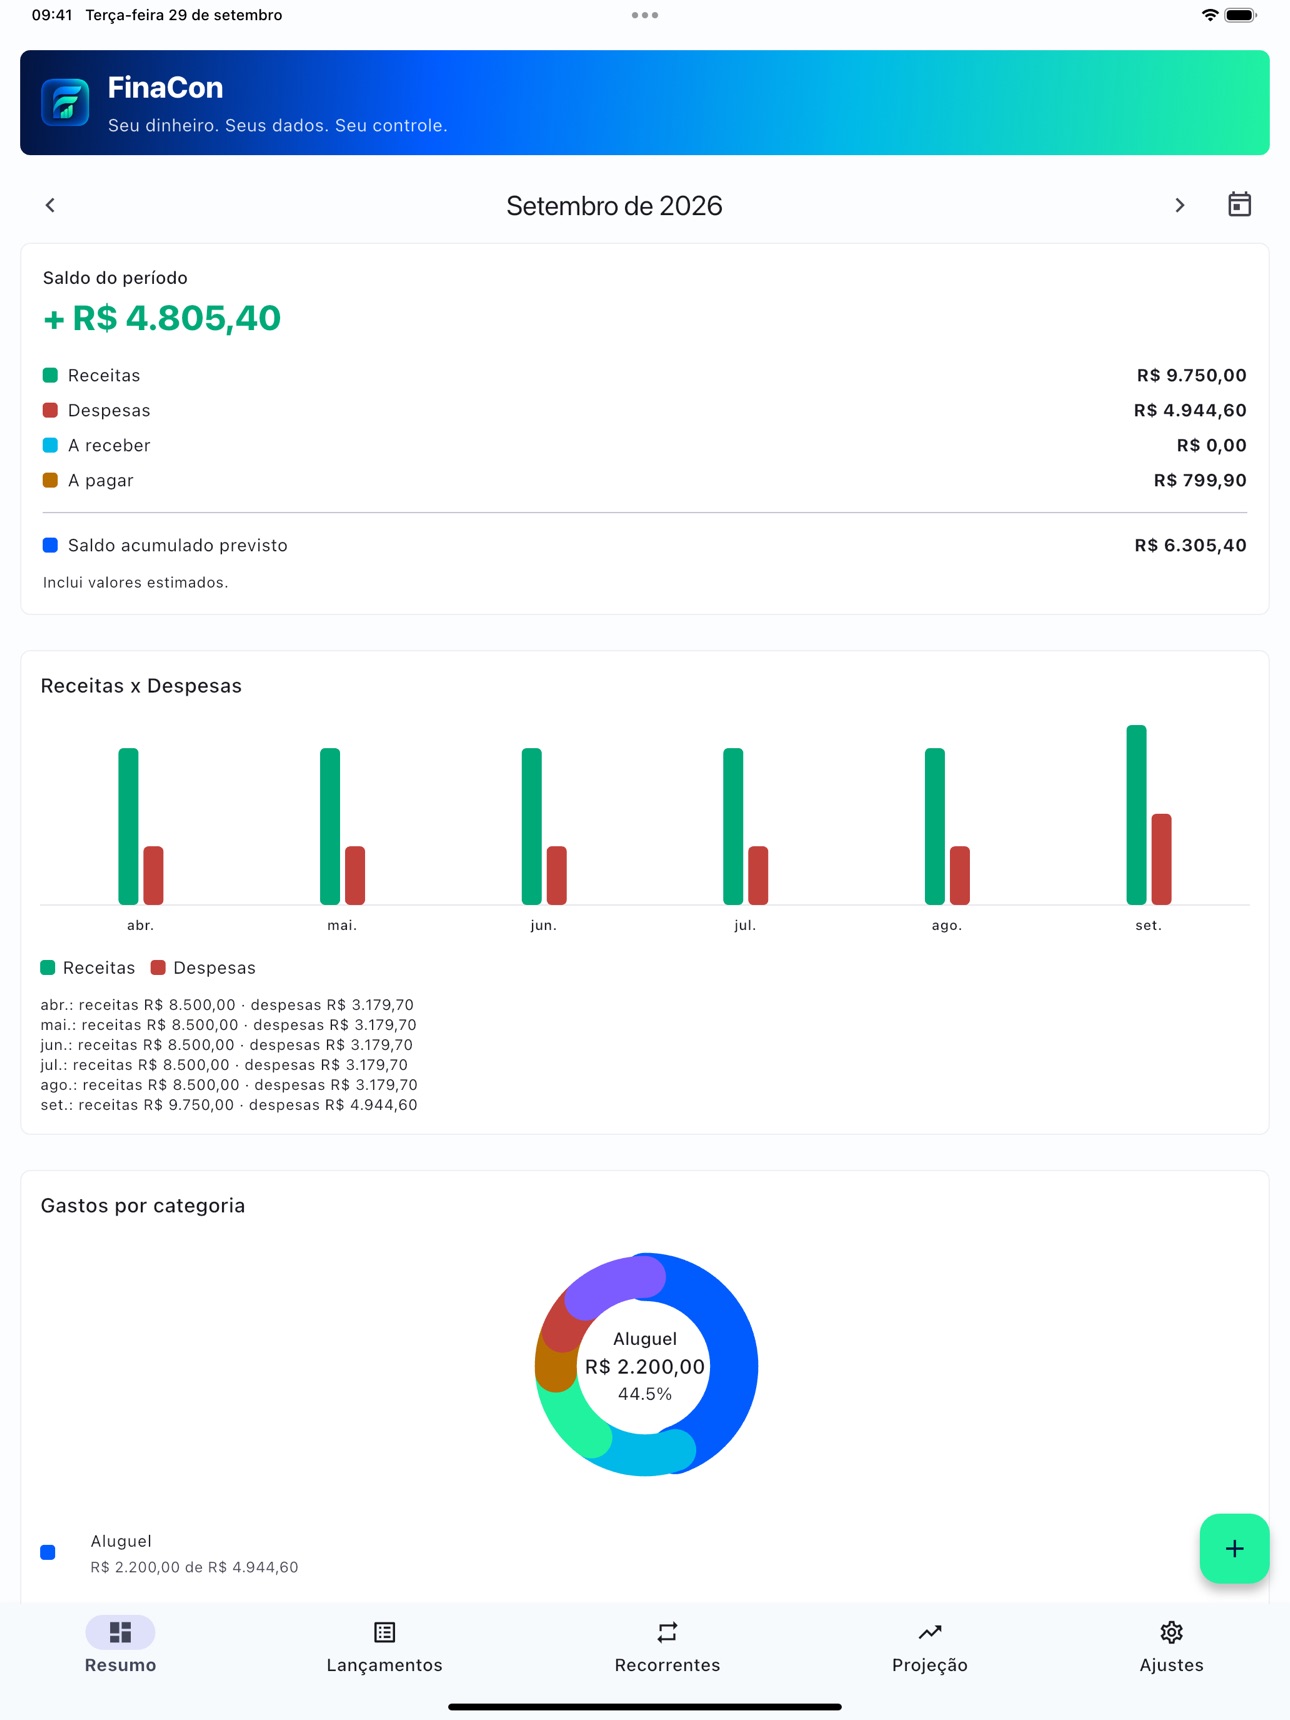Tap the green Receitas bar for abr.
Viewport: 1290px width, 1720px height.
(x=128, y=826)
